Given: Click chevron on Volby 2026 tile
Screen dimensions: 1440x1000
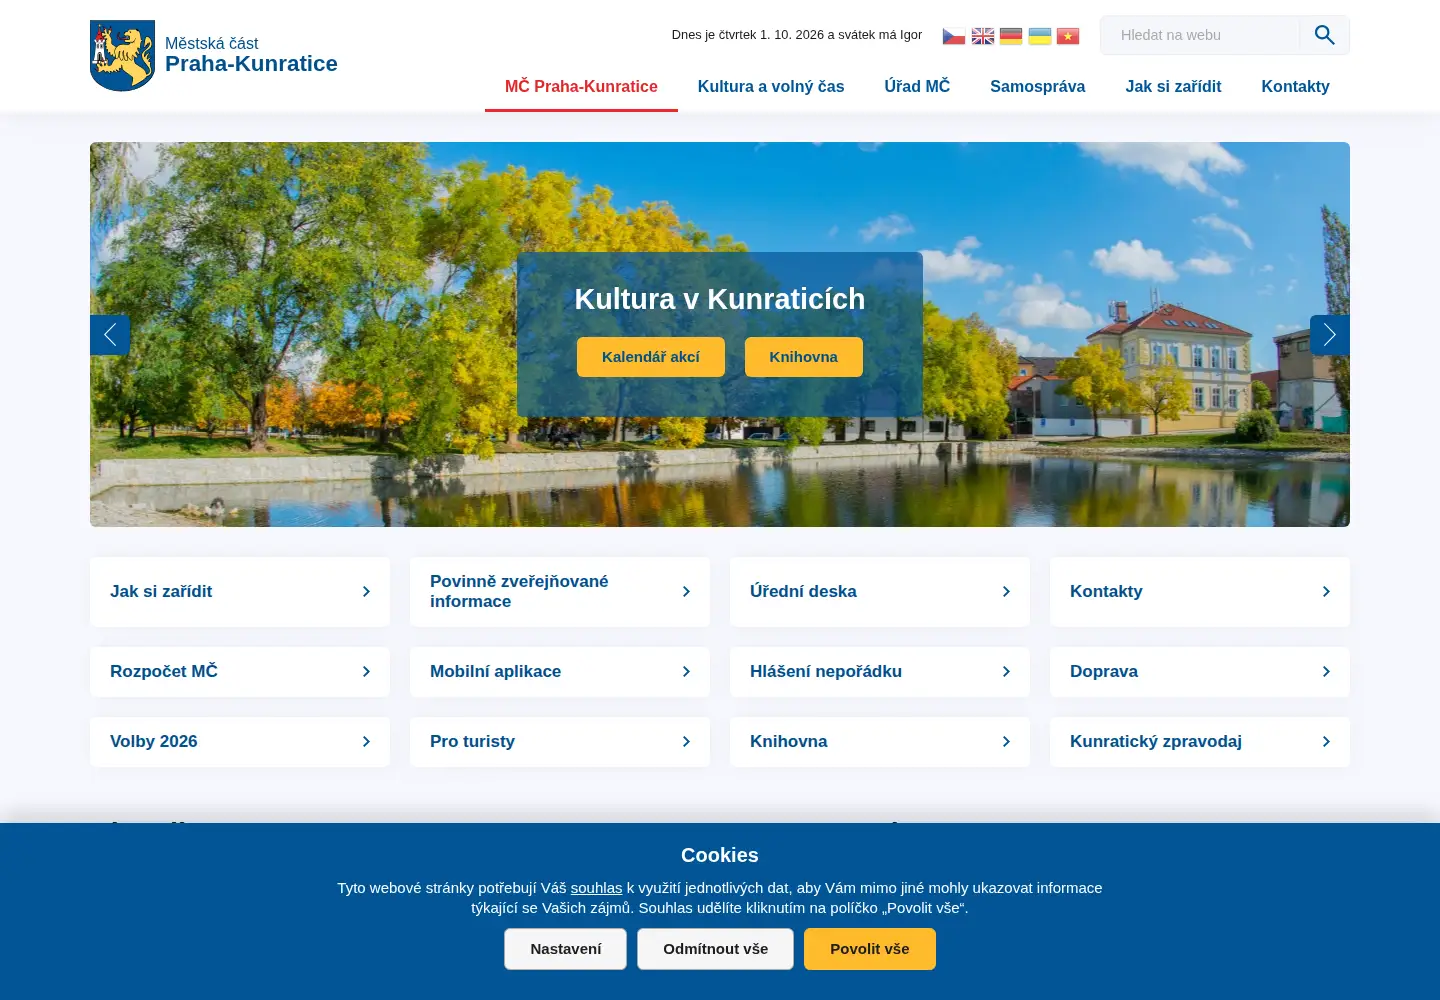Looking at the screenshot, I should [x=366, y=742].
